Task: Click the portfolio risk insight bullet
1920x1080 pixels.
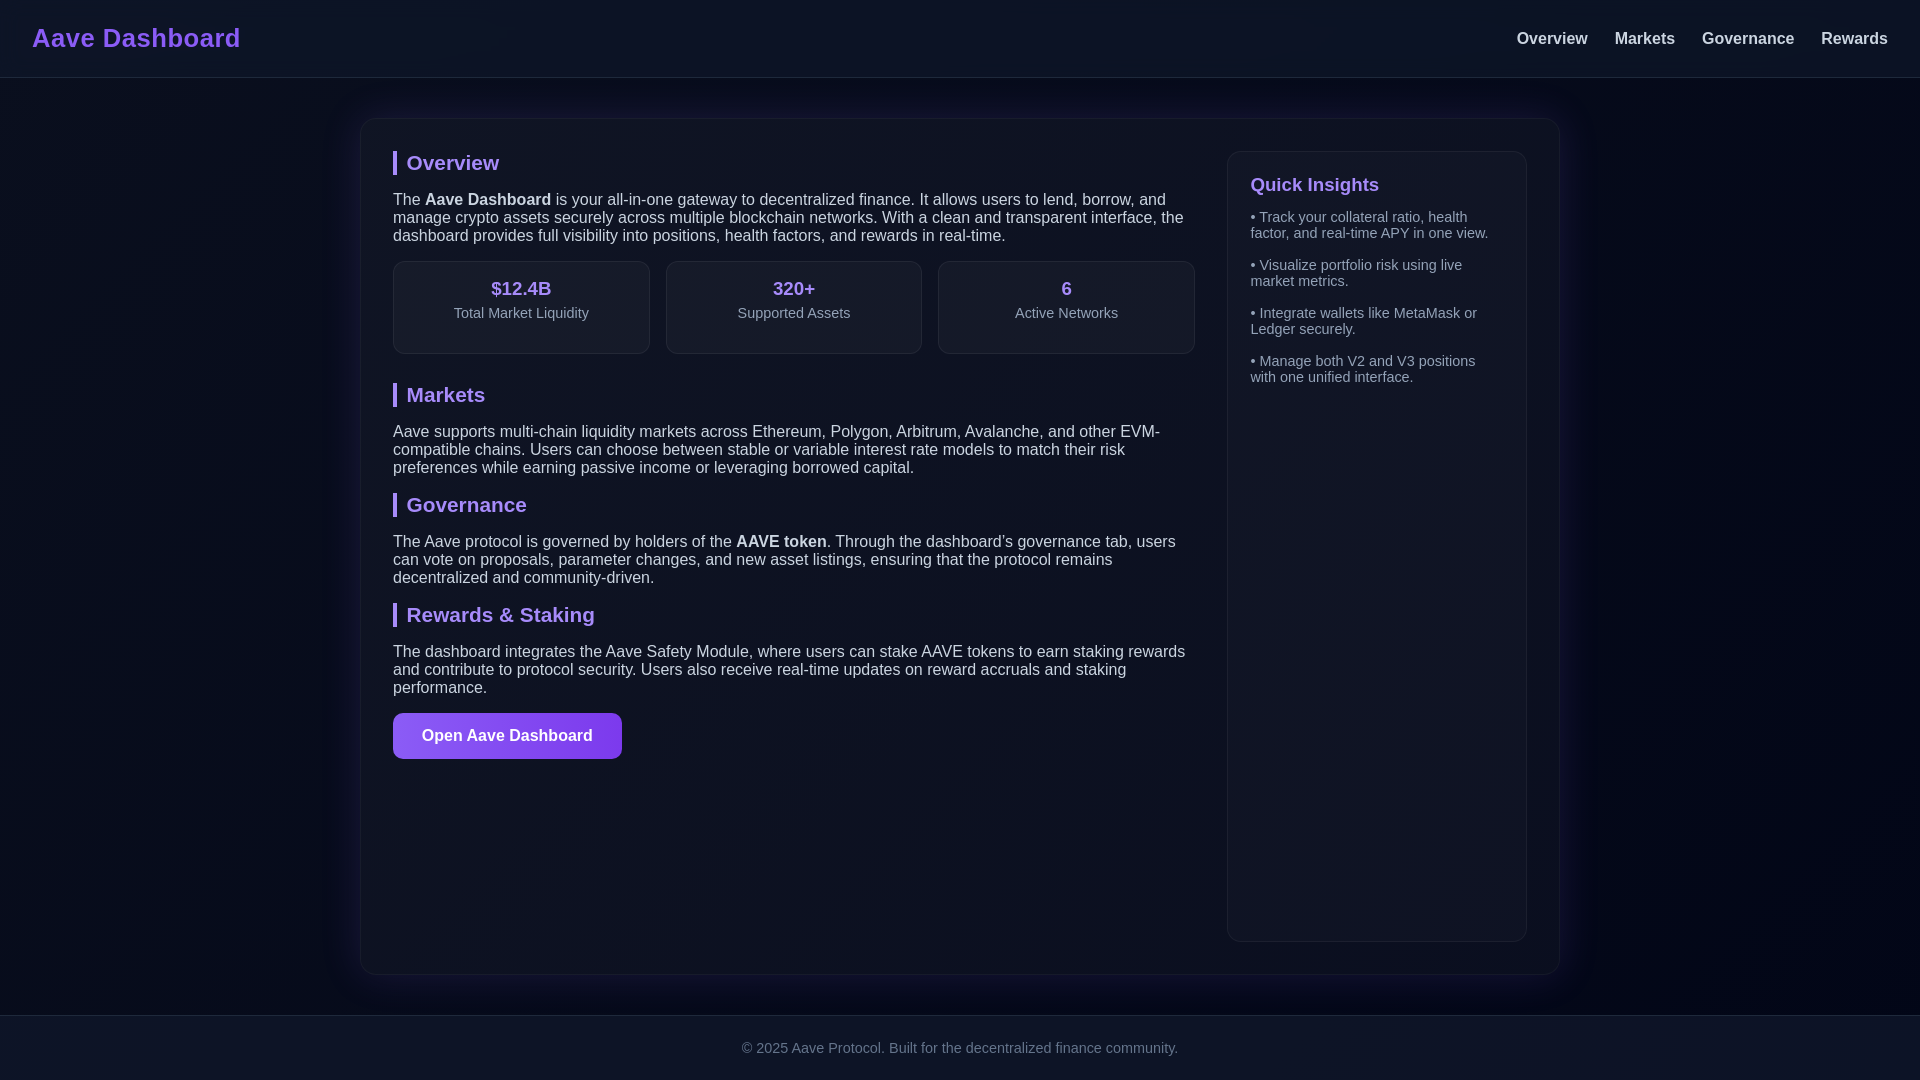Action: tap(1355, 273)
